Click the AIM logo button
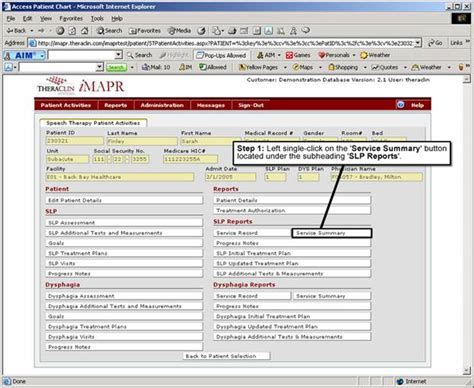The image size is (474, 388). [24, 55]
